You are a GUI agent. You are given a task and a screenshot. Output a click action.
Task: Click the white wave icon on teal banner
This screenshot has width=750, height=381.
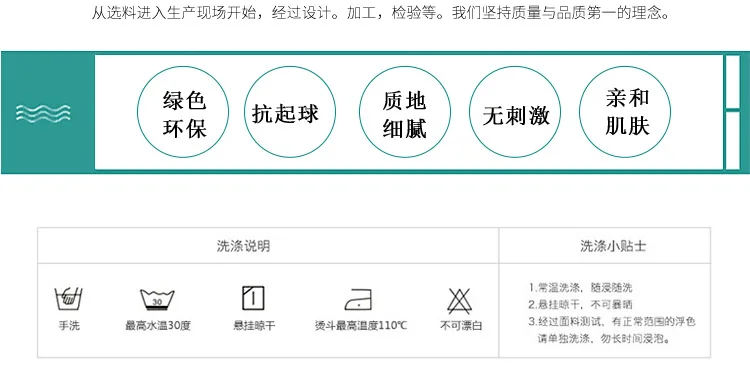tap(43, 113)
